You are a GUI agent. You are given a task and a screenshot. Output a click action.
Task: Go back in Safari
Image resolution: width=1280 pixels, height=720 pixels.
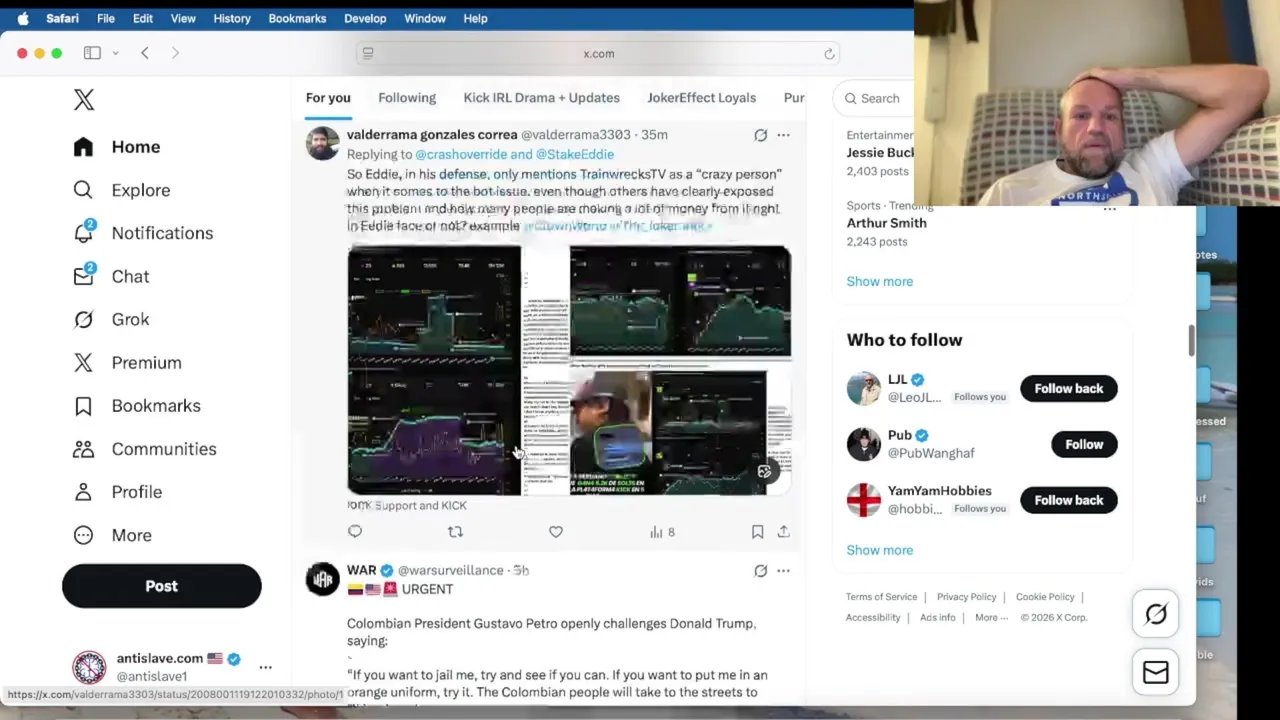pyautogui.click(x=145, y=53)
